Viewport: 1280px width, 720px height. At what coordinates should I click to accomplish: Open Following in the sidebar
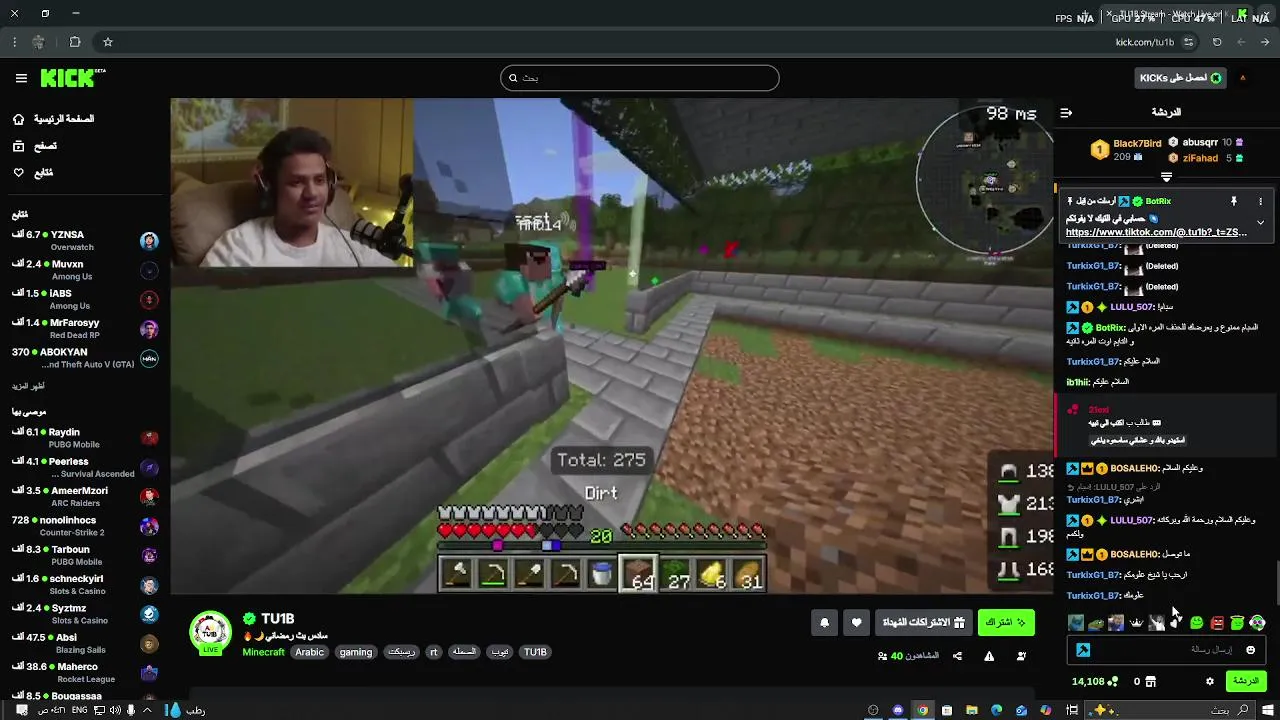[33, 173]
